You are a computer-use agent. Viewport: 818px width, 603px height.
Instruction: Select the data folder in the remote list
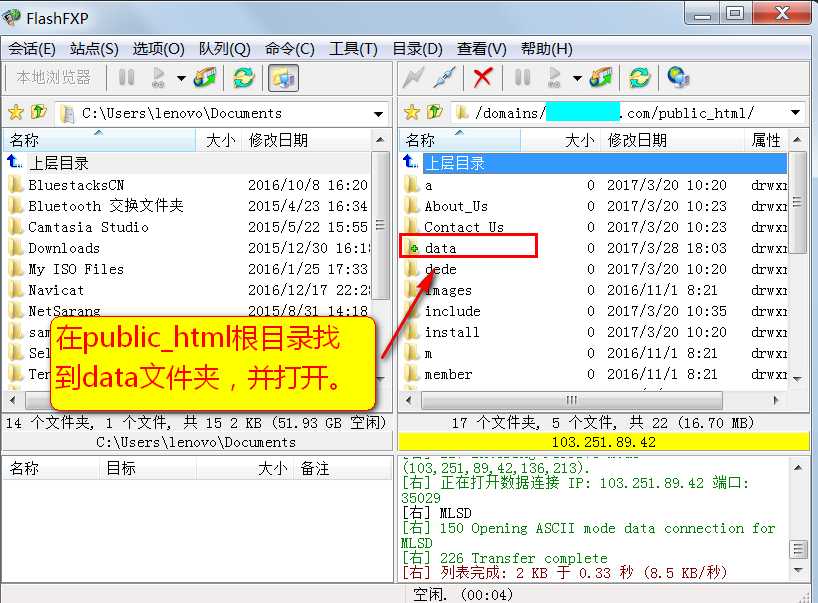440,248
